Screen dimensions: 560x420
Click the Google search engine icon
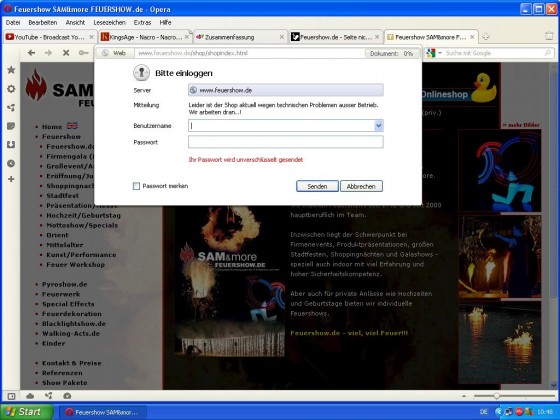coord(431,53)
